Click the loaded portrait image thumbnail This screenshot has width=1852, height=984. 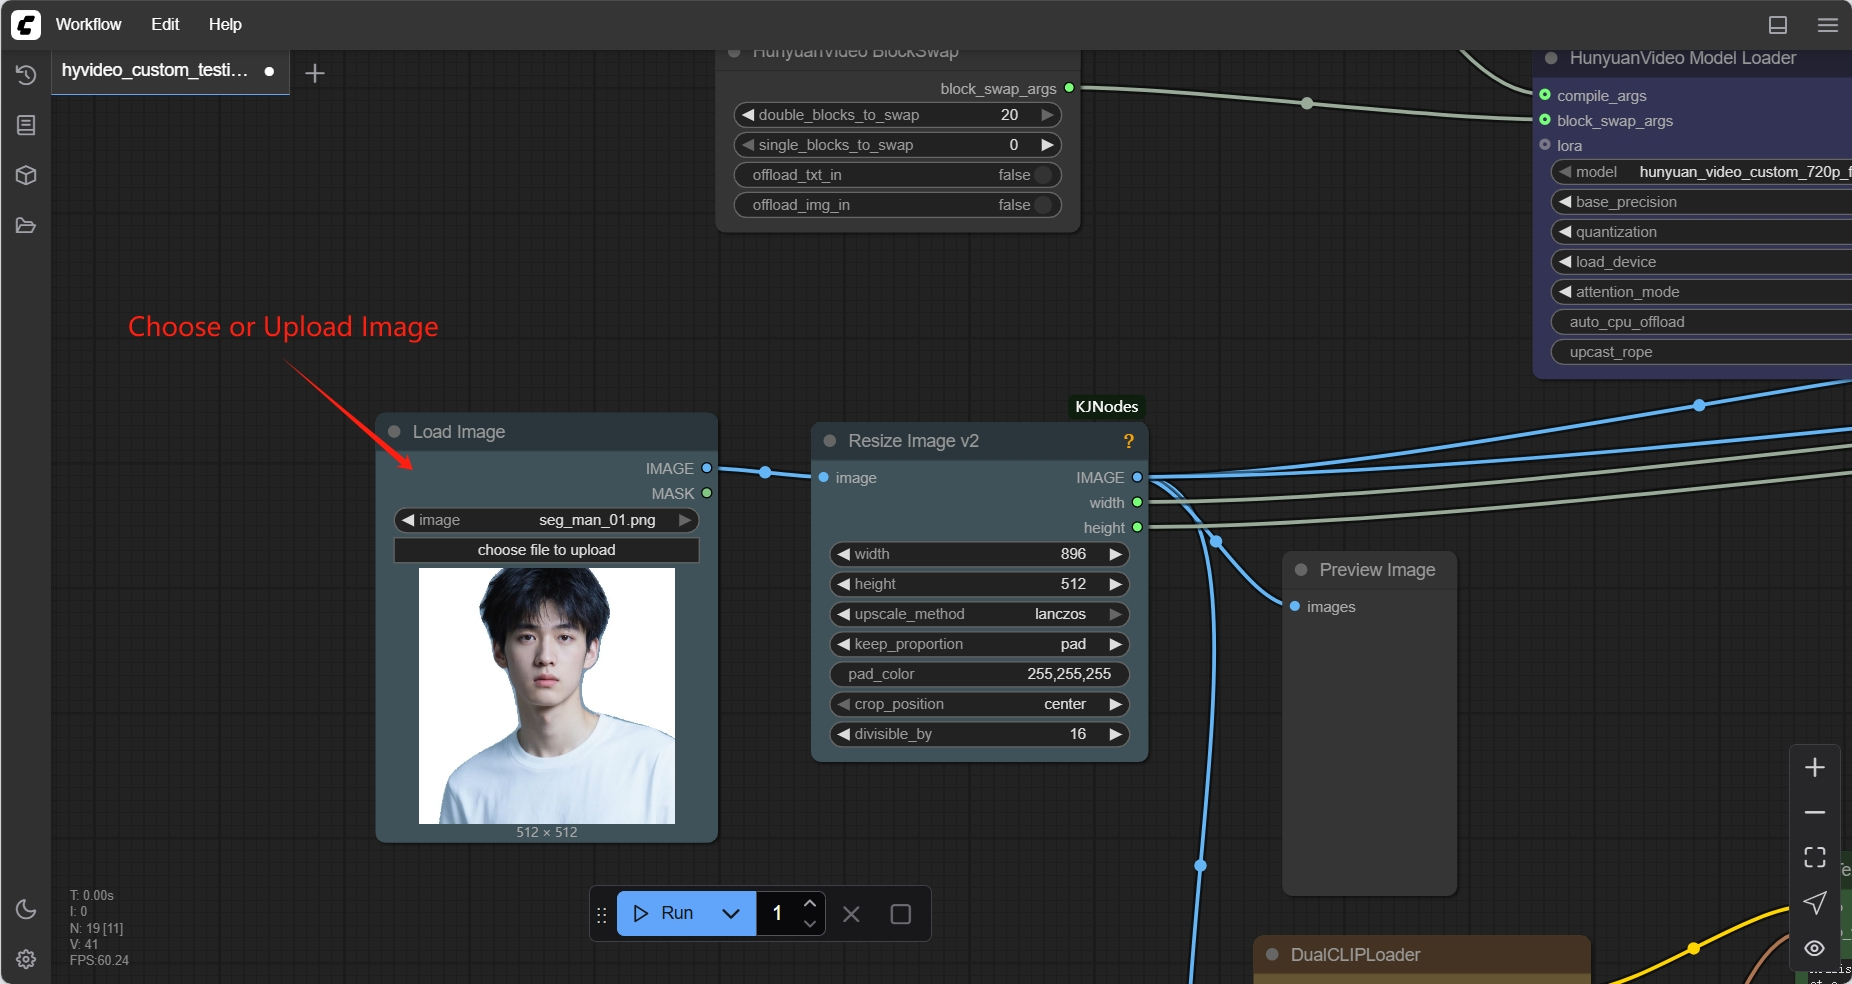546,696
